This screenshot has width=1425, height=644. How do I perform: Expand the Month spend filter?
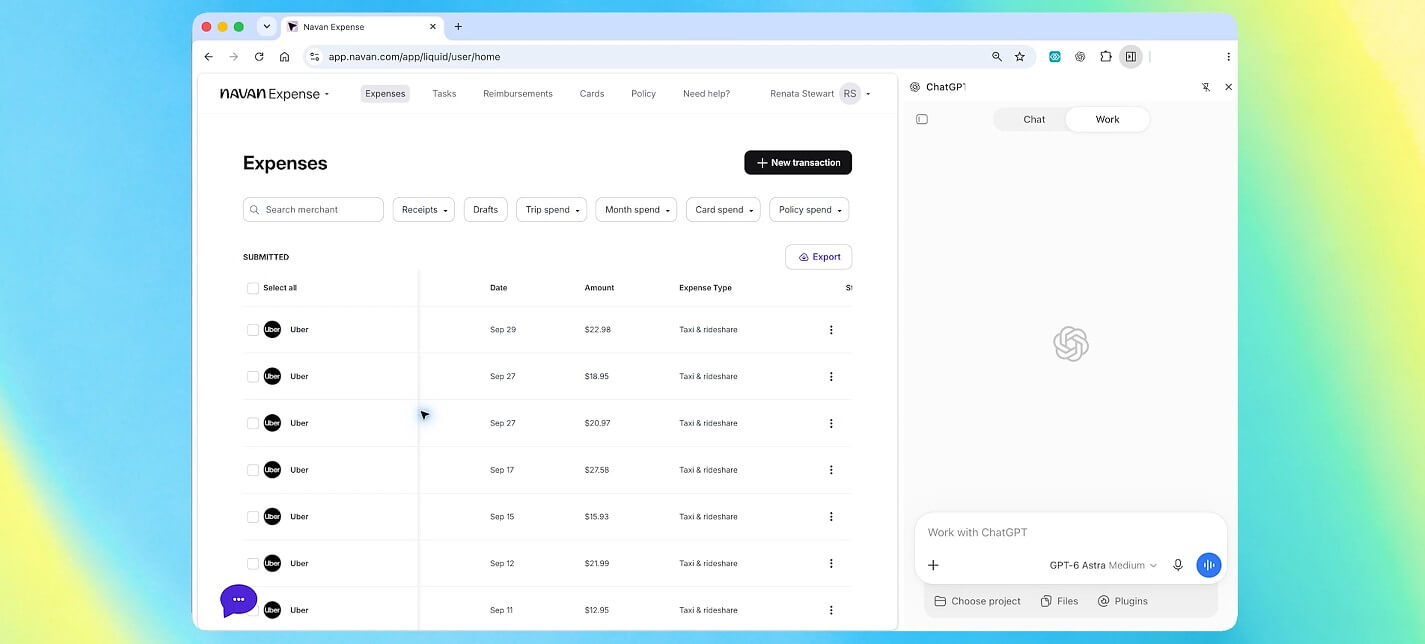tap(636, 210)
